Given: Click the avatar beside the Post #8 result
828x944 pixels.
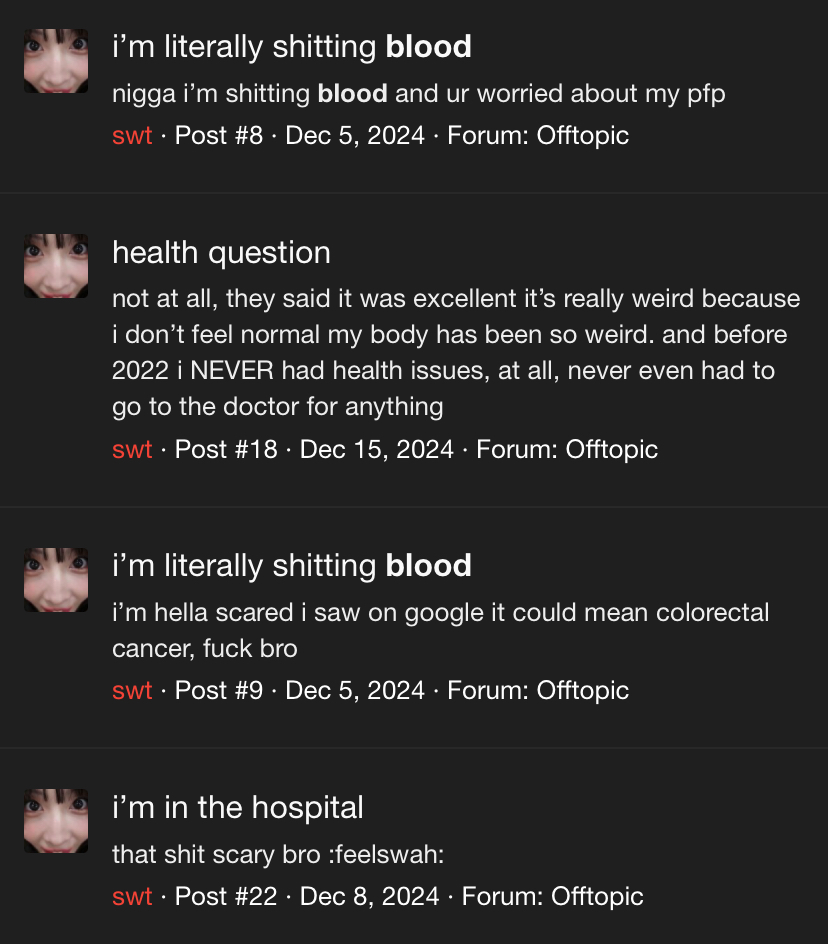Looking at the screenshot, I should point(56,61).
